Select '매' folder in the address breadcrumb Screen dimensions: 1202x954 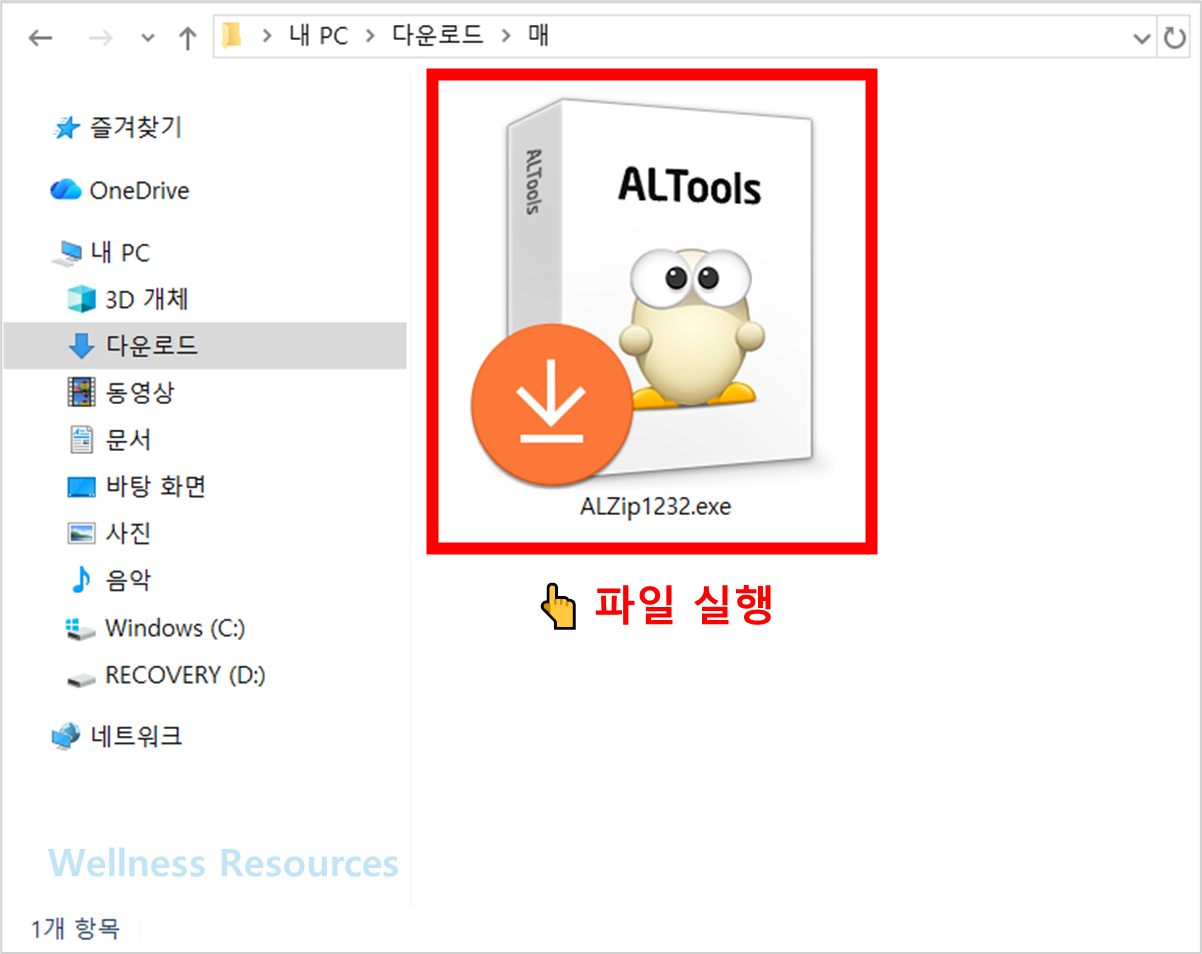(537, 37)
